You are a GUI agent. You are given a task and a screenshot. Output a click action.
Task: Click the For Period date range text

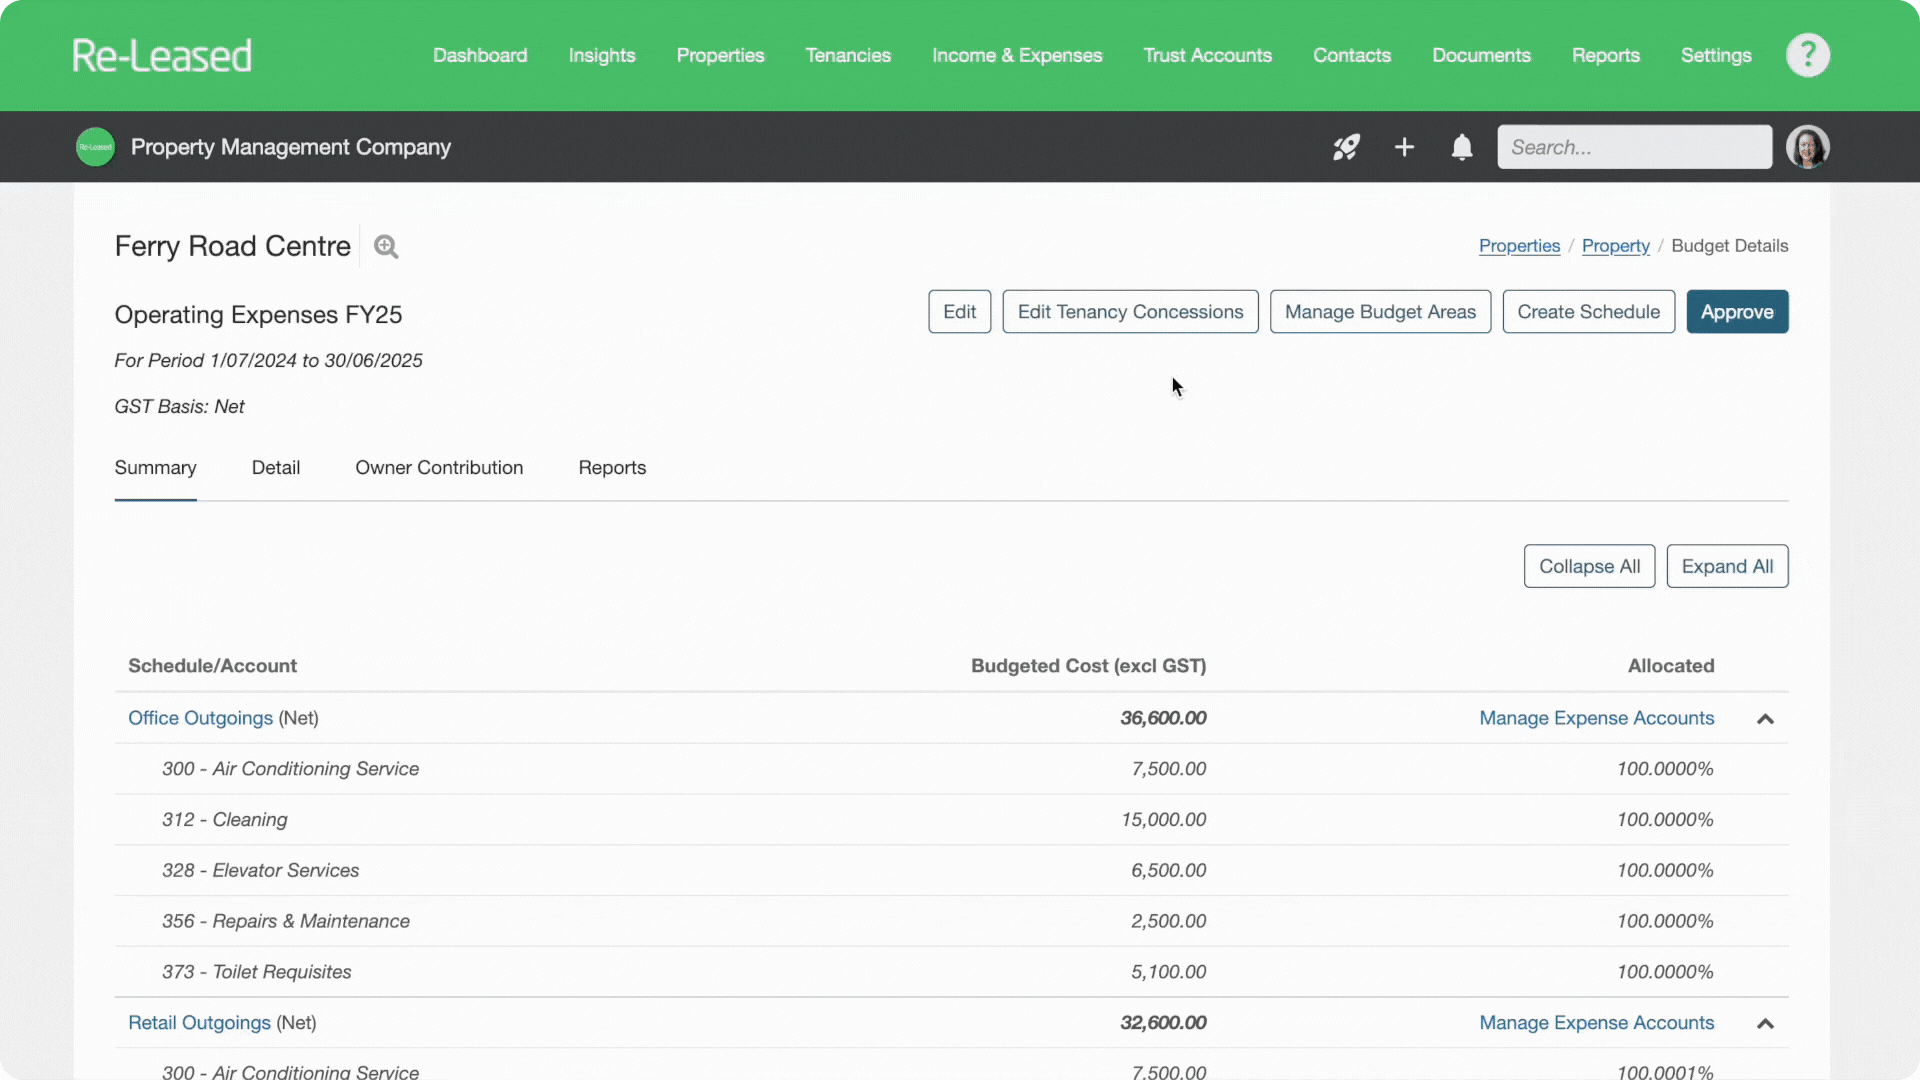pyautogui.click(x=268, y=361)
